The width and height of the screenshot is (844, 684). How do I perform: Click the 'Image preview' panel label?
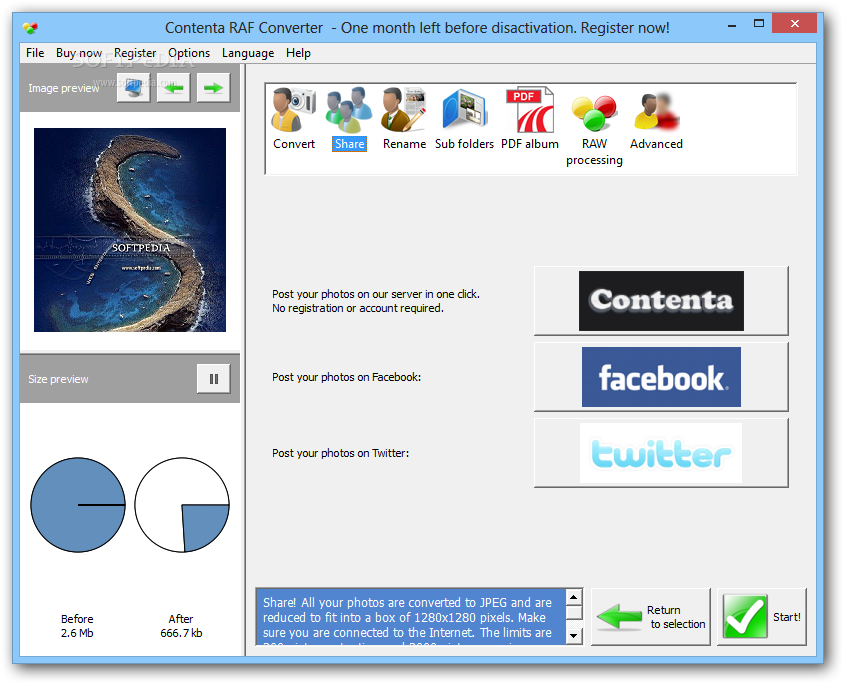[64, 88]
